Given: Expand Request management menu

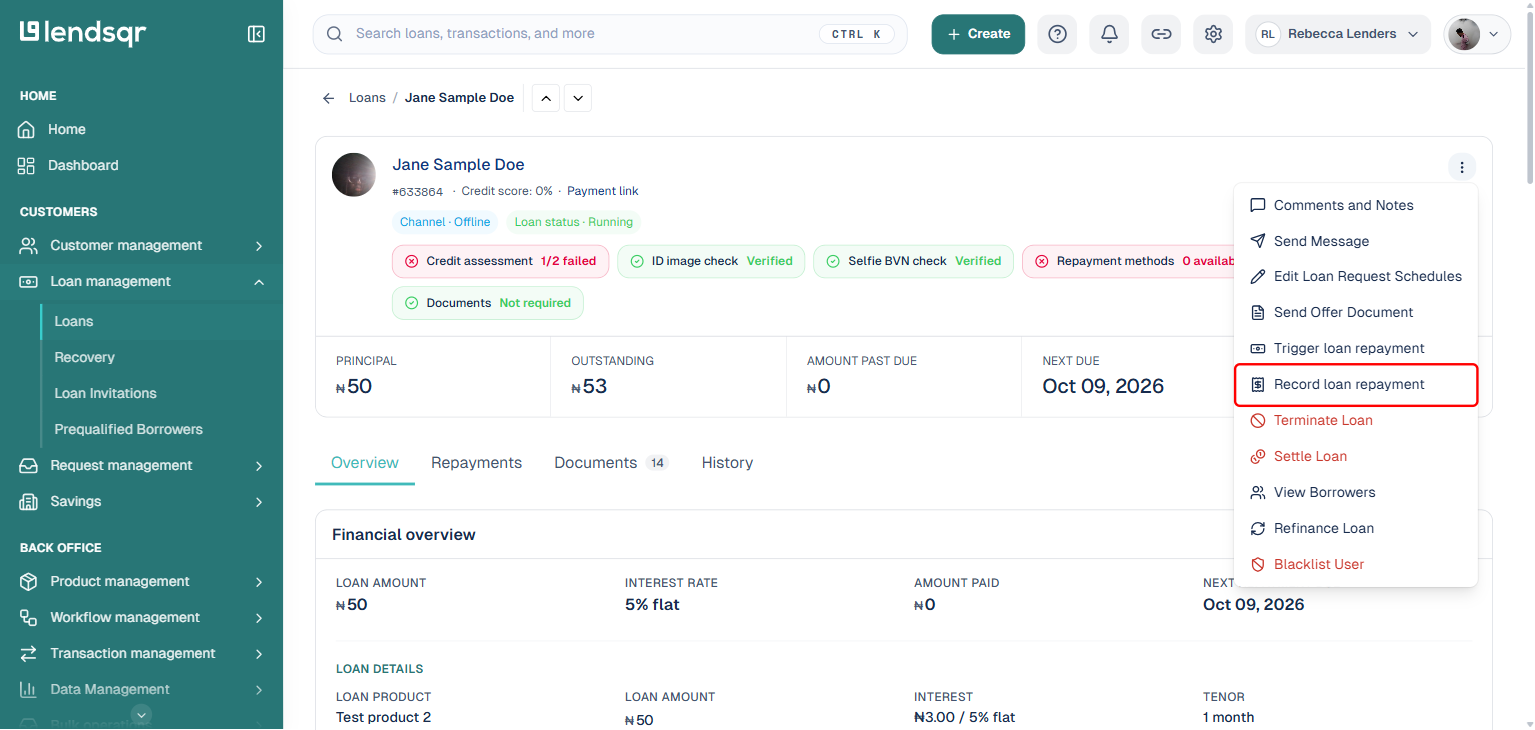Looking at the screenshot, I should [141, 465].
